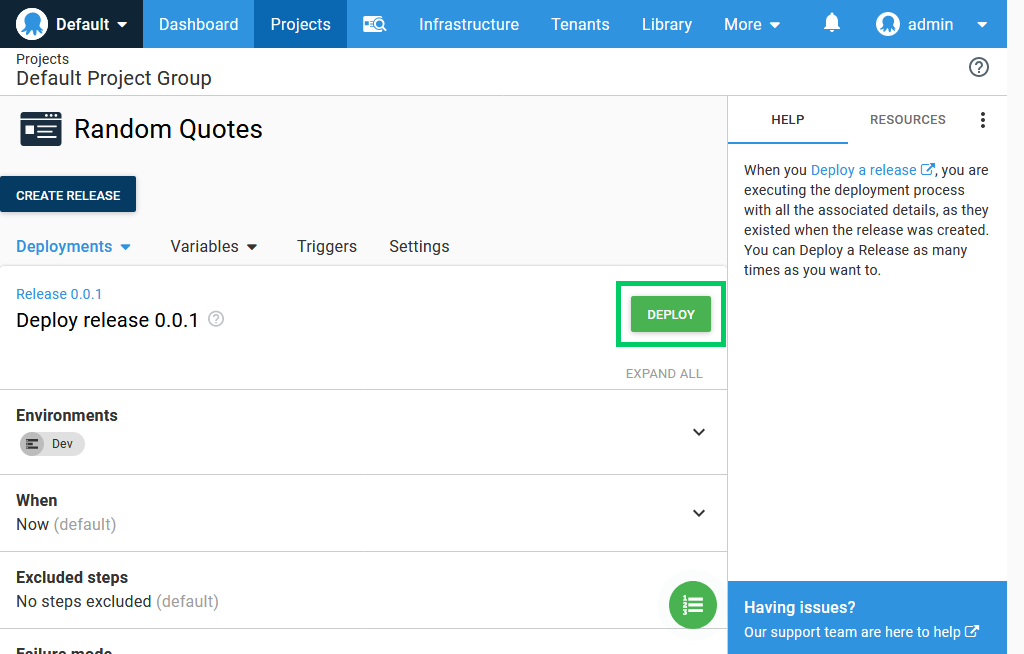Switch to the RESOURCES tab

tap(907, 120)
